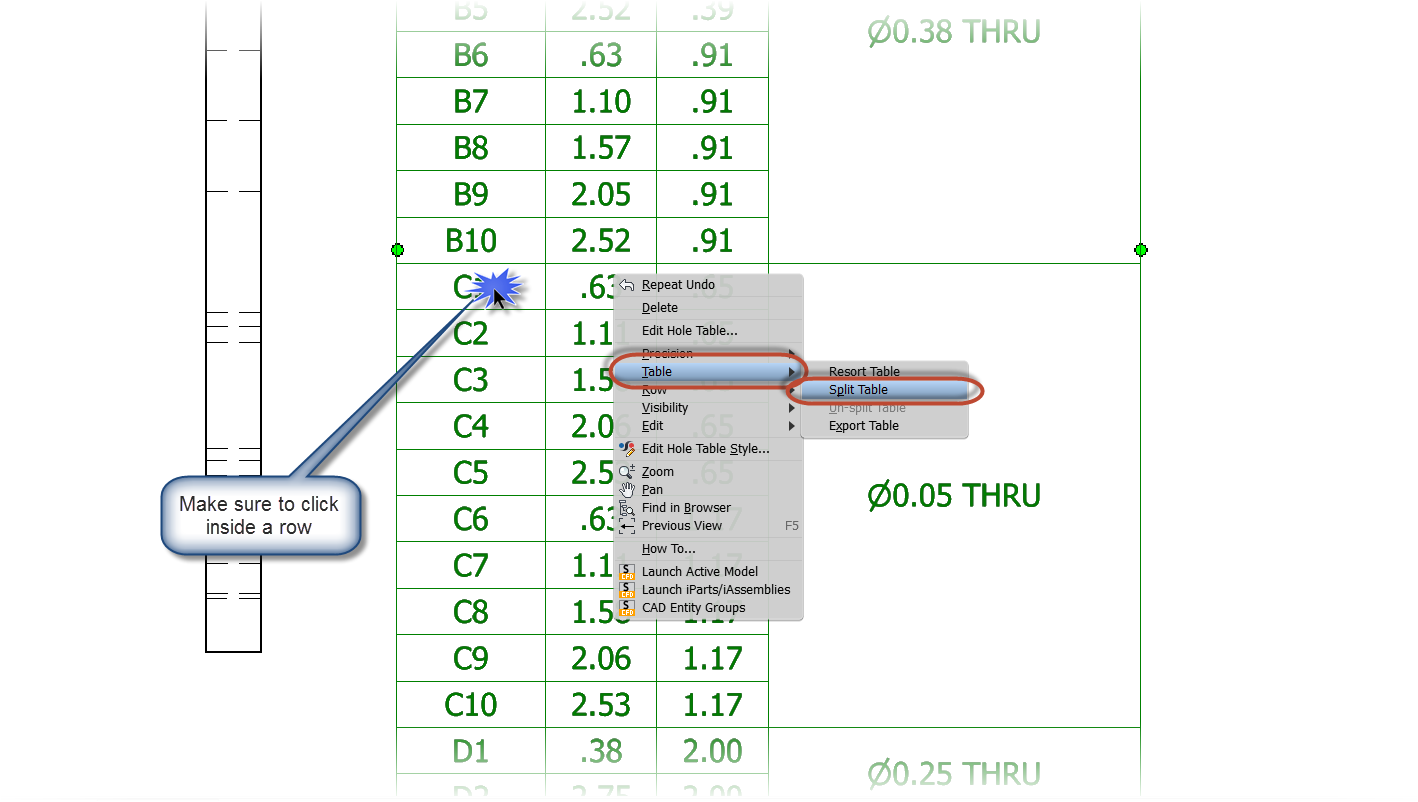Image resolution: width=1418 pixels, height=802 pixels.
Task: Expand the Row submenu
Action: (x=653, y=389)
